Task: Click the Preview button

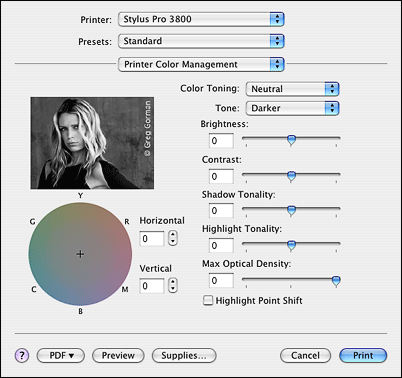Action: (118, 356)
